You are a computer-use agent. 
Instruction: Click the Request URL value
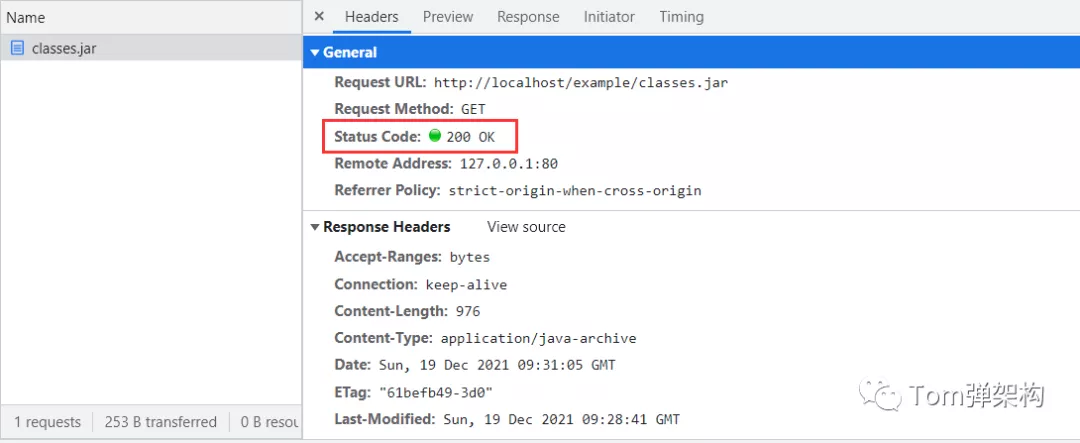pyautogui.click(x=581, y=83)
